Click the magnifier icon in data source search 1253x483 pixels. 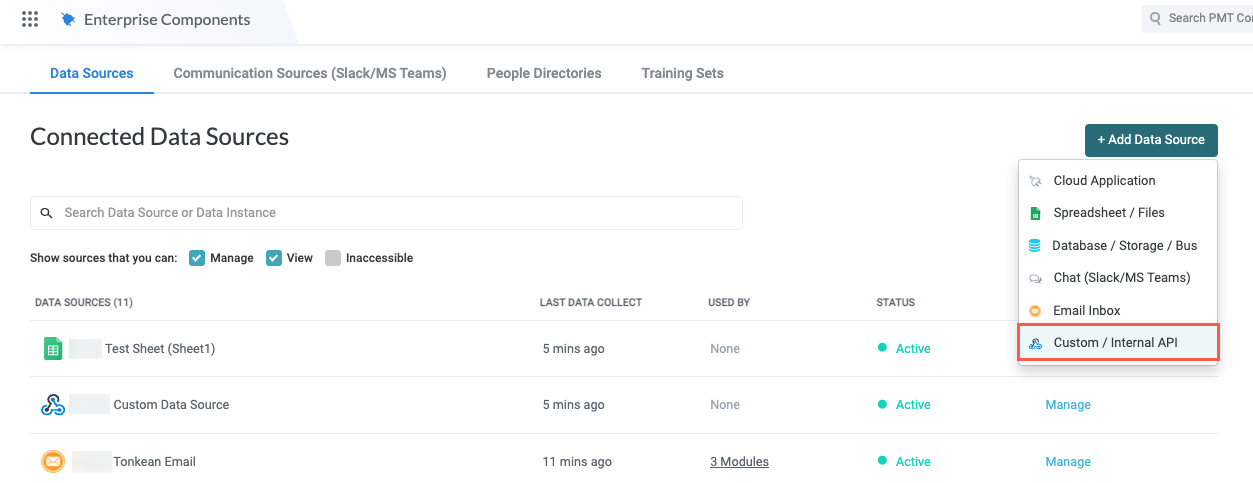47,213
